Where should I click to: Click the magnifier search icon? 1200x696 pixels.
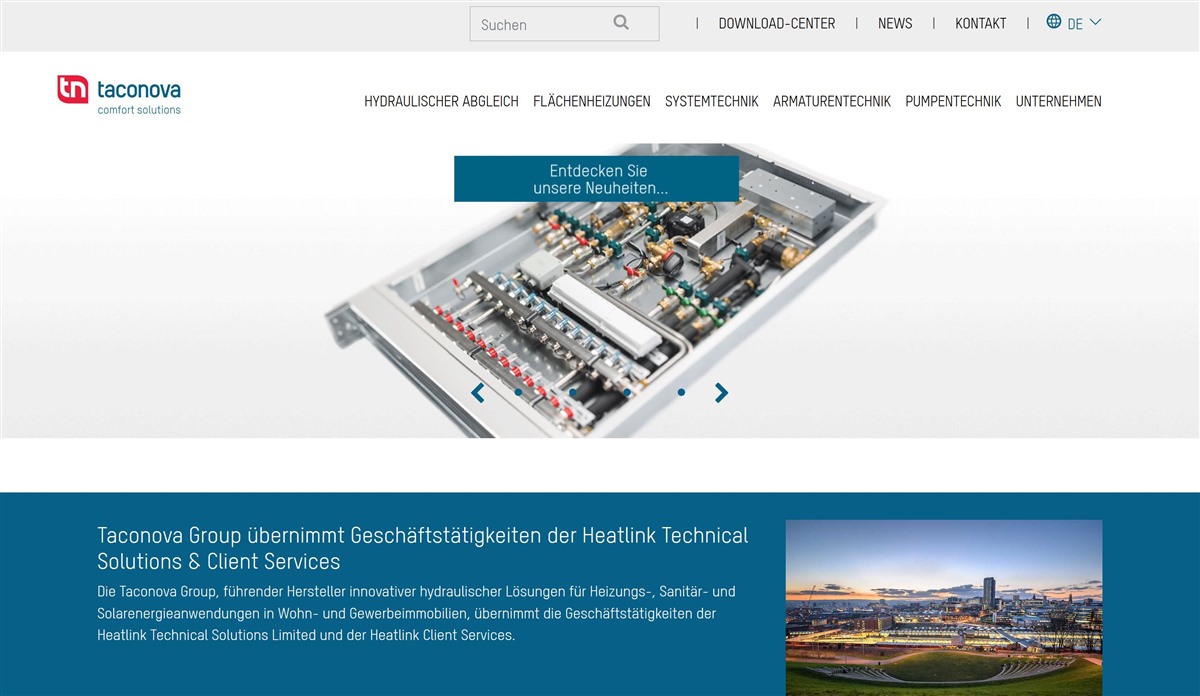point(621,23)
